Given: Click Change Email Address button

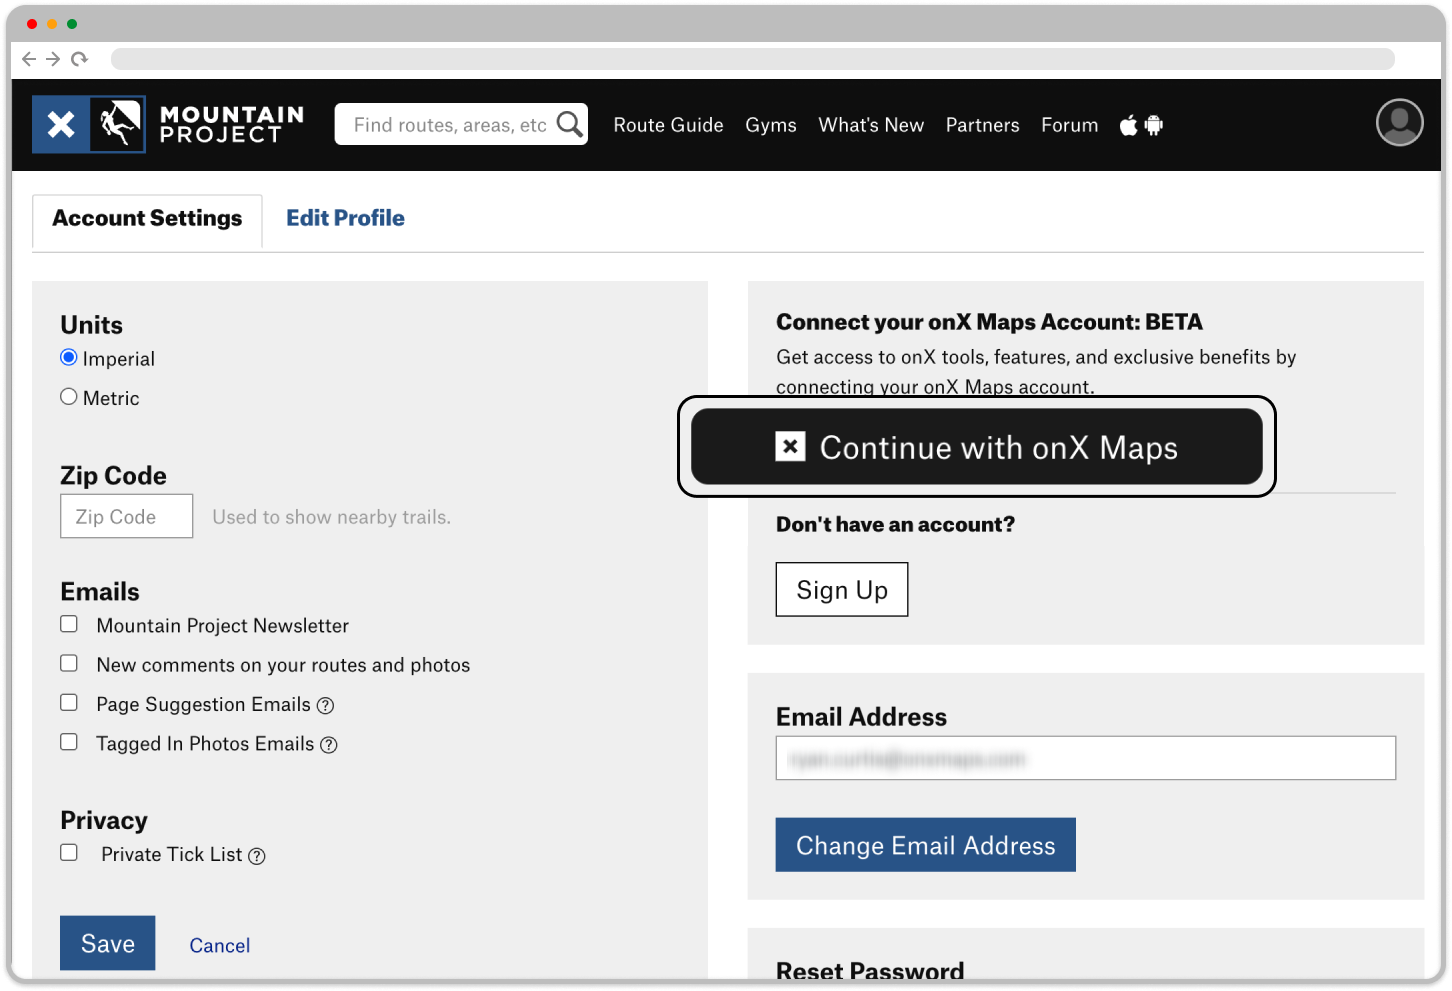Looking at the screenshot, I should 926,845.
